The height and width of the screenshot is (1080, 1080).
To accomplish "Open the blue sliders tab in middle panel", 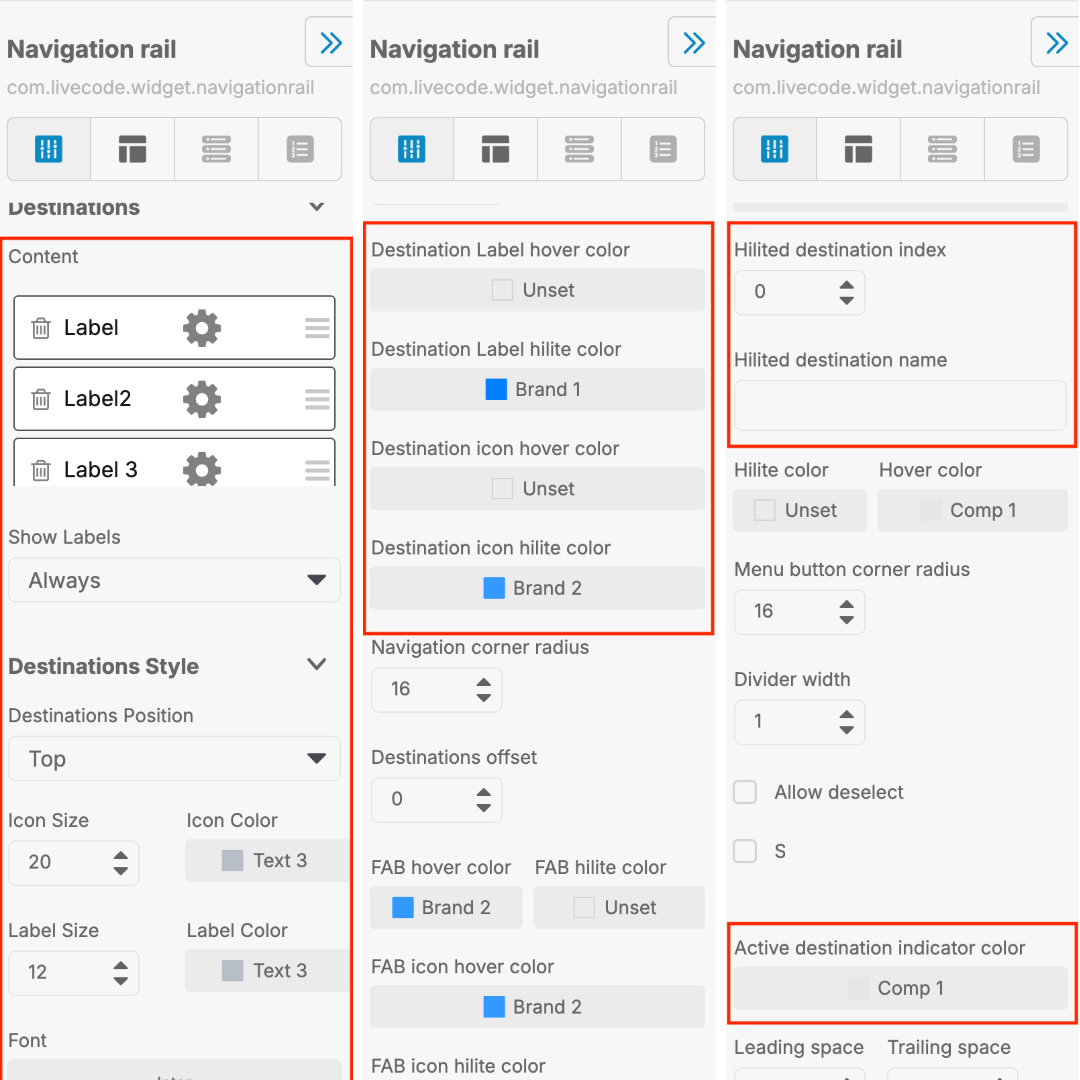I will [x=412, y=149].
